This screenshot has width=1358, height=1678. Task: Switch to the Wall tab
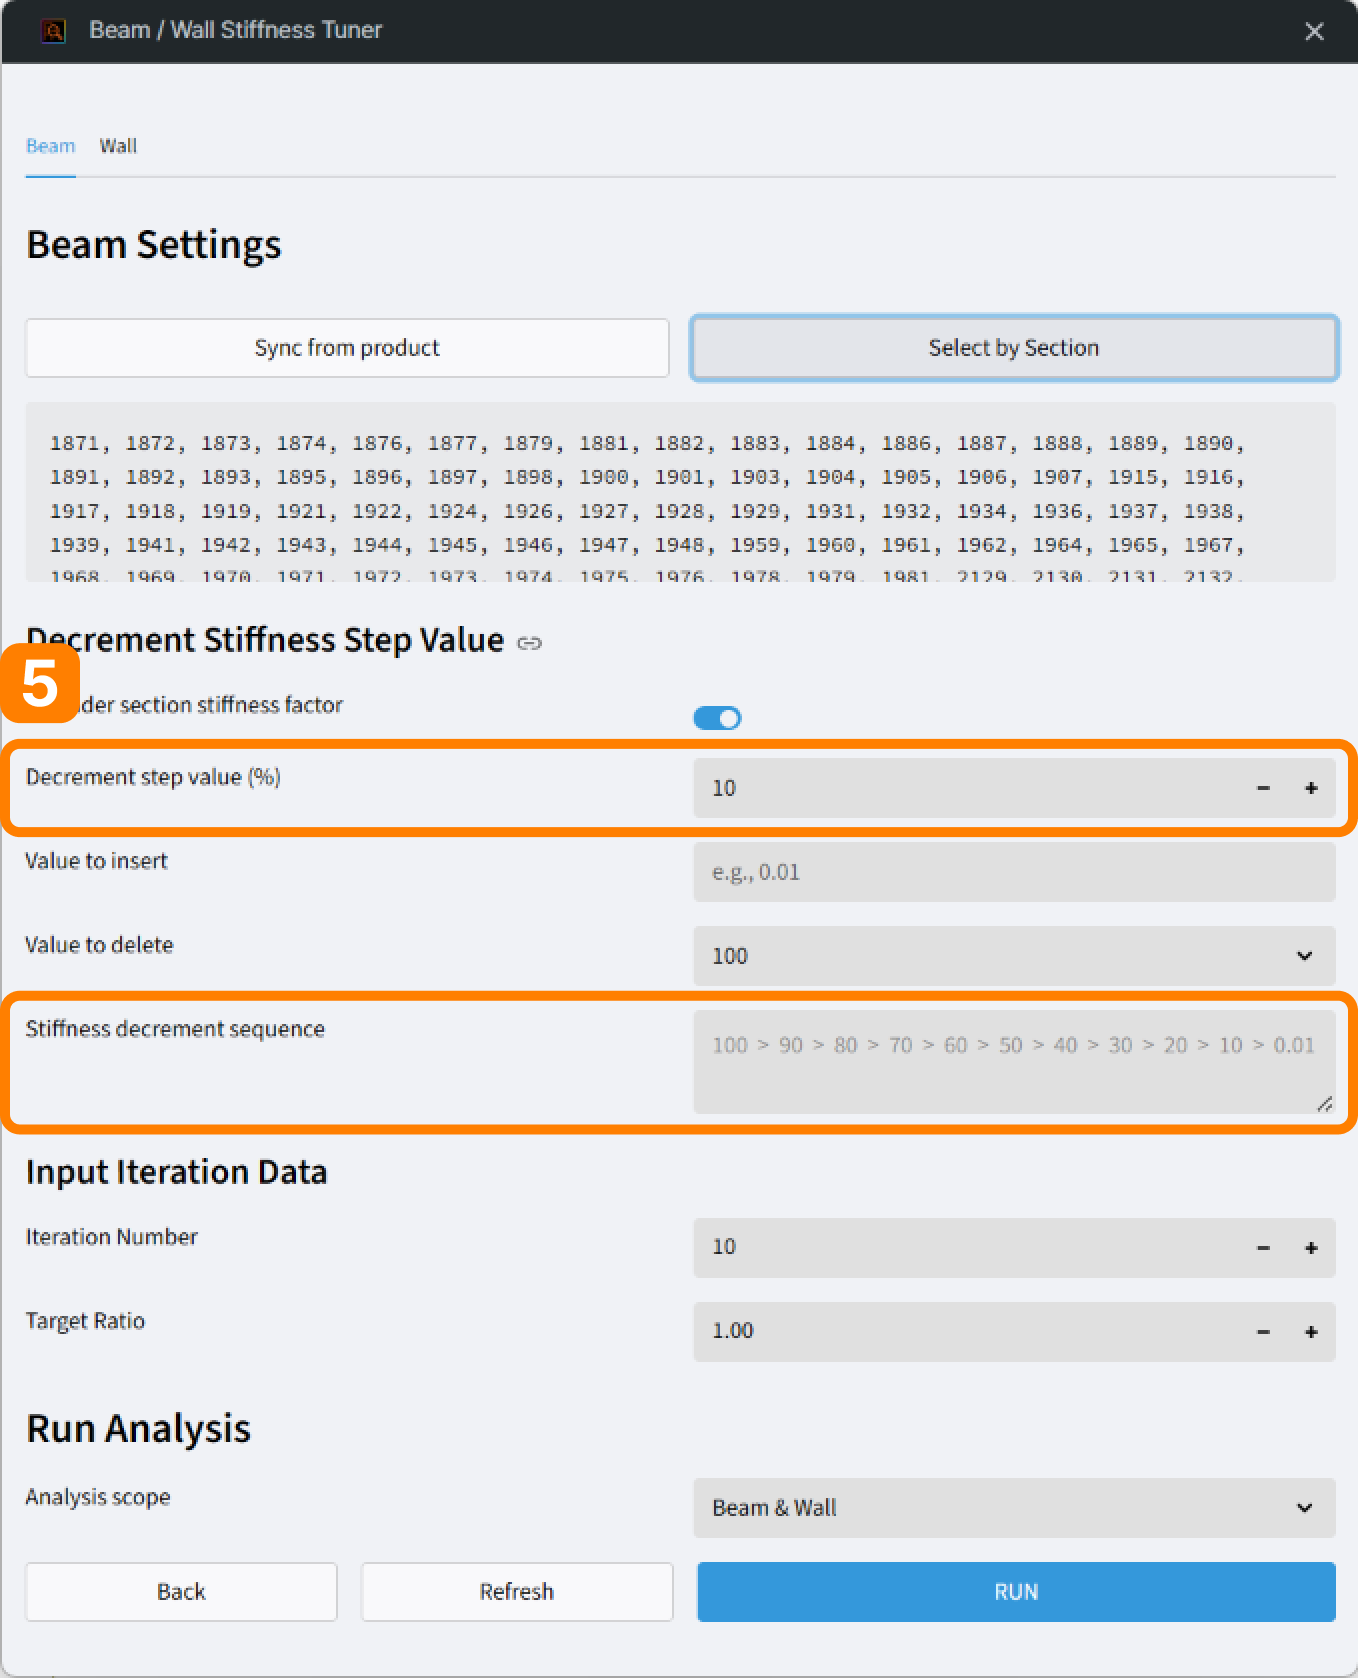[x=118, y=146]
